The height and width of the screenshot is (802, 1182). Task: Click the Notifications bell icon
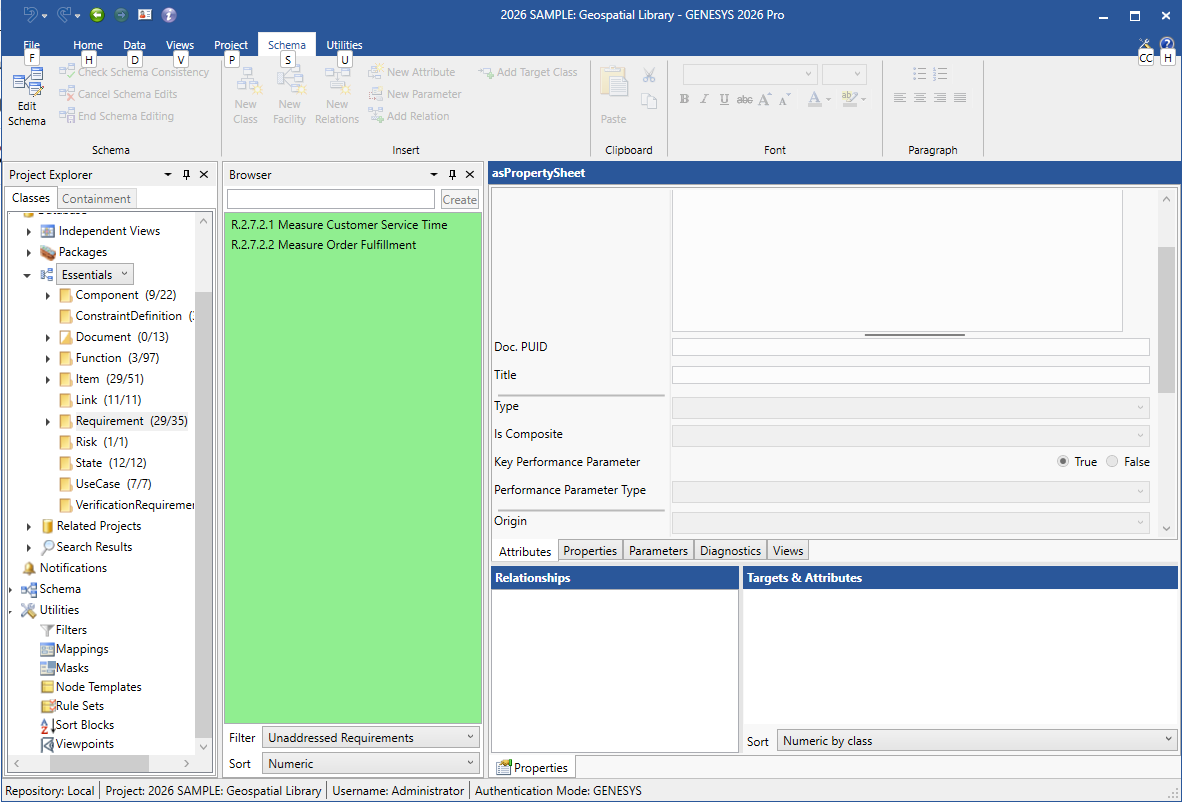point(29,568)
